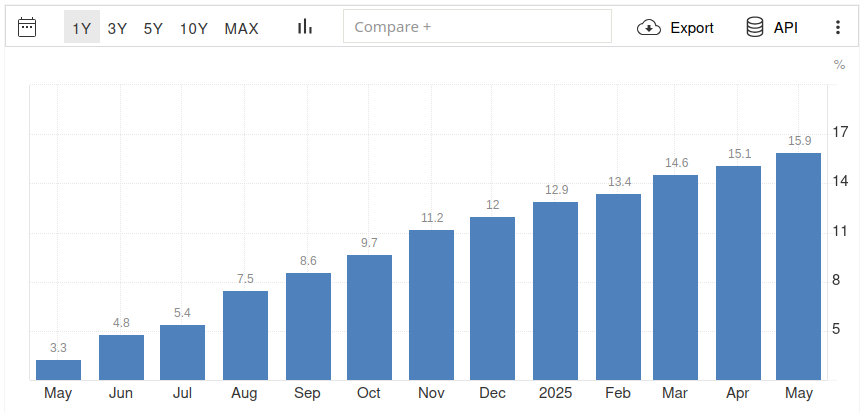Click the API database icon
Screen dimensions: 868x413
pos(755,27)
